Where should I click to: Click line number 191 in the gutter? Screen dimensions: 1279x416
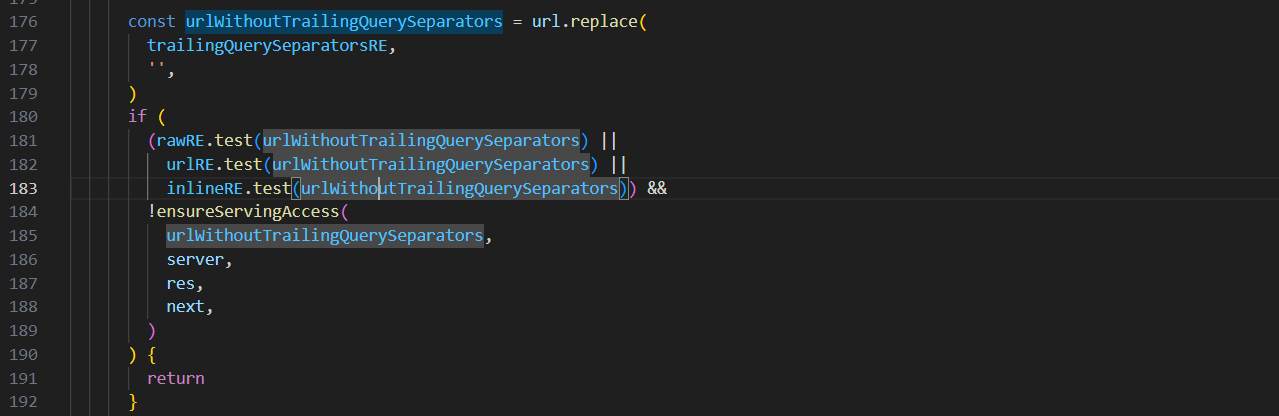click(23, 378)
